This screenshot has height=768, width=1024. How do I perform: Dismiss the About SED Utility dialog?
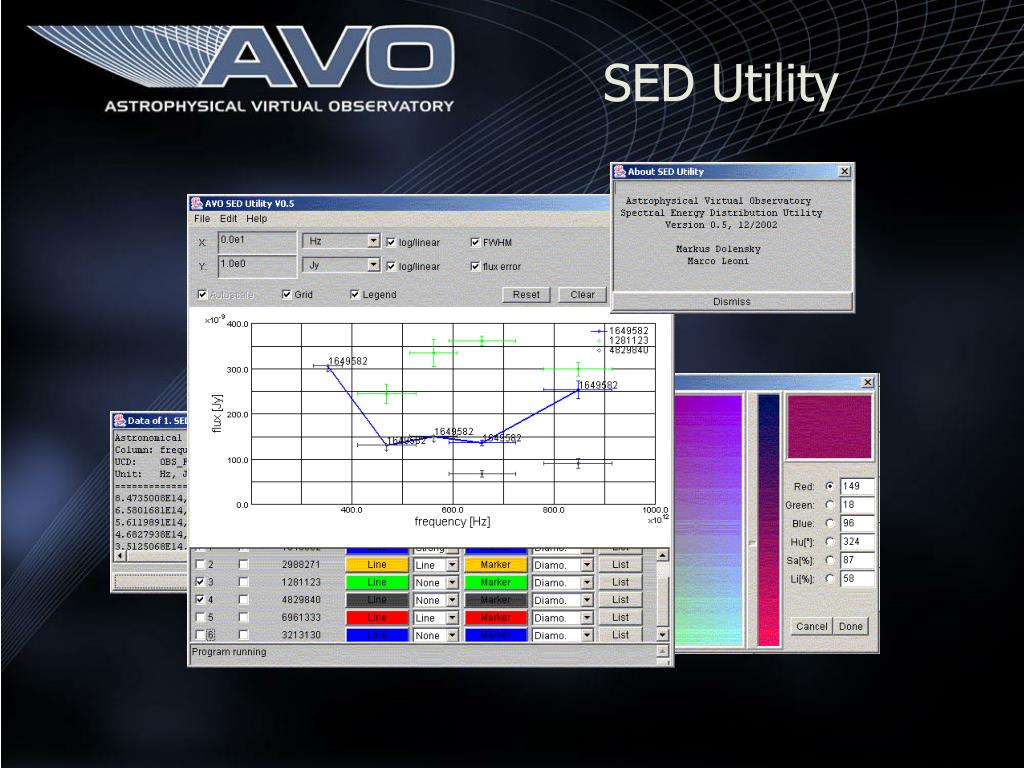[732, 302]
